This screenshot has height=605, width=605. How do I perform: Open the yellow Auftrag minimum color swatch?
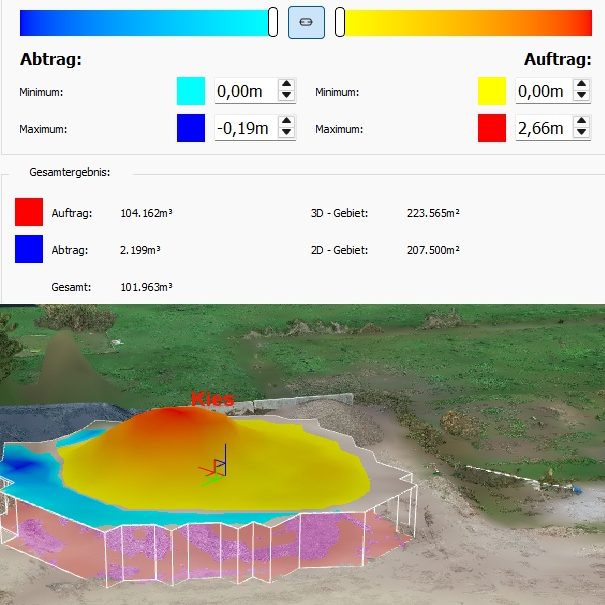(492, 92)
